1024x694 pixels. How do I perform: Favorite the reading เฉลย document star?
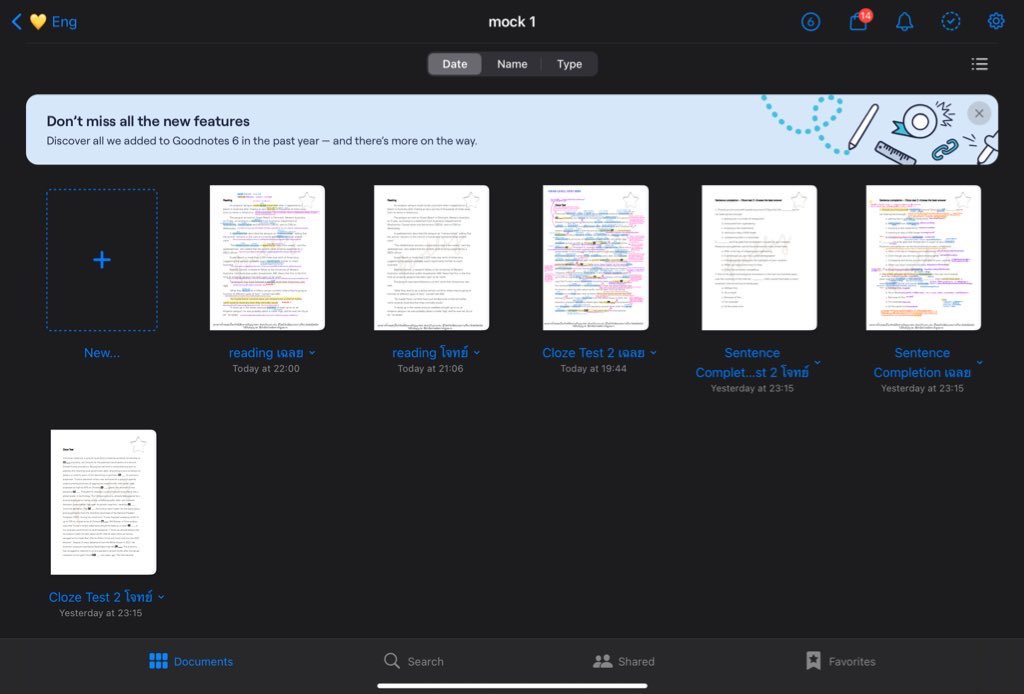point(307,200)
